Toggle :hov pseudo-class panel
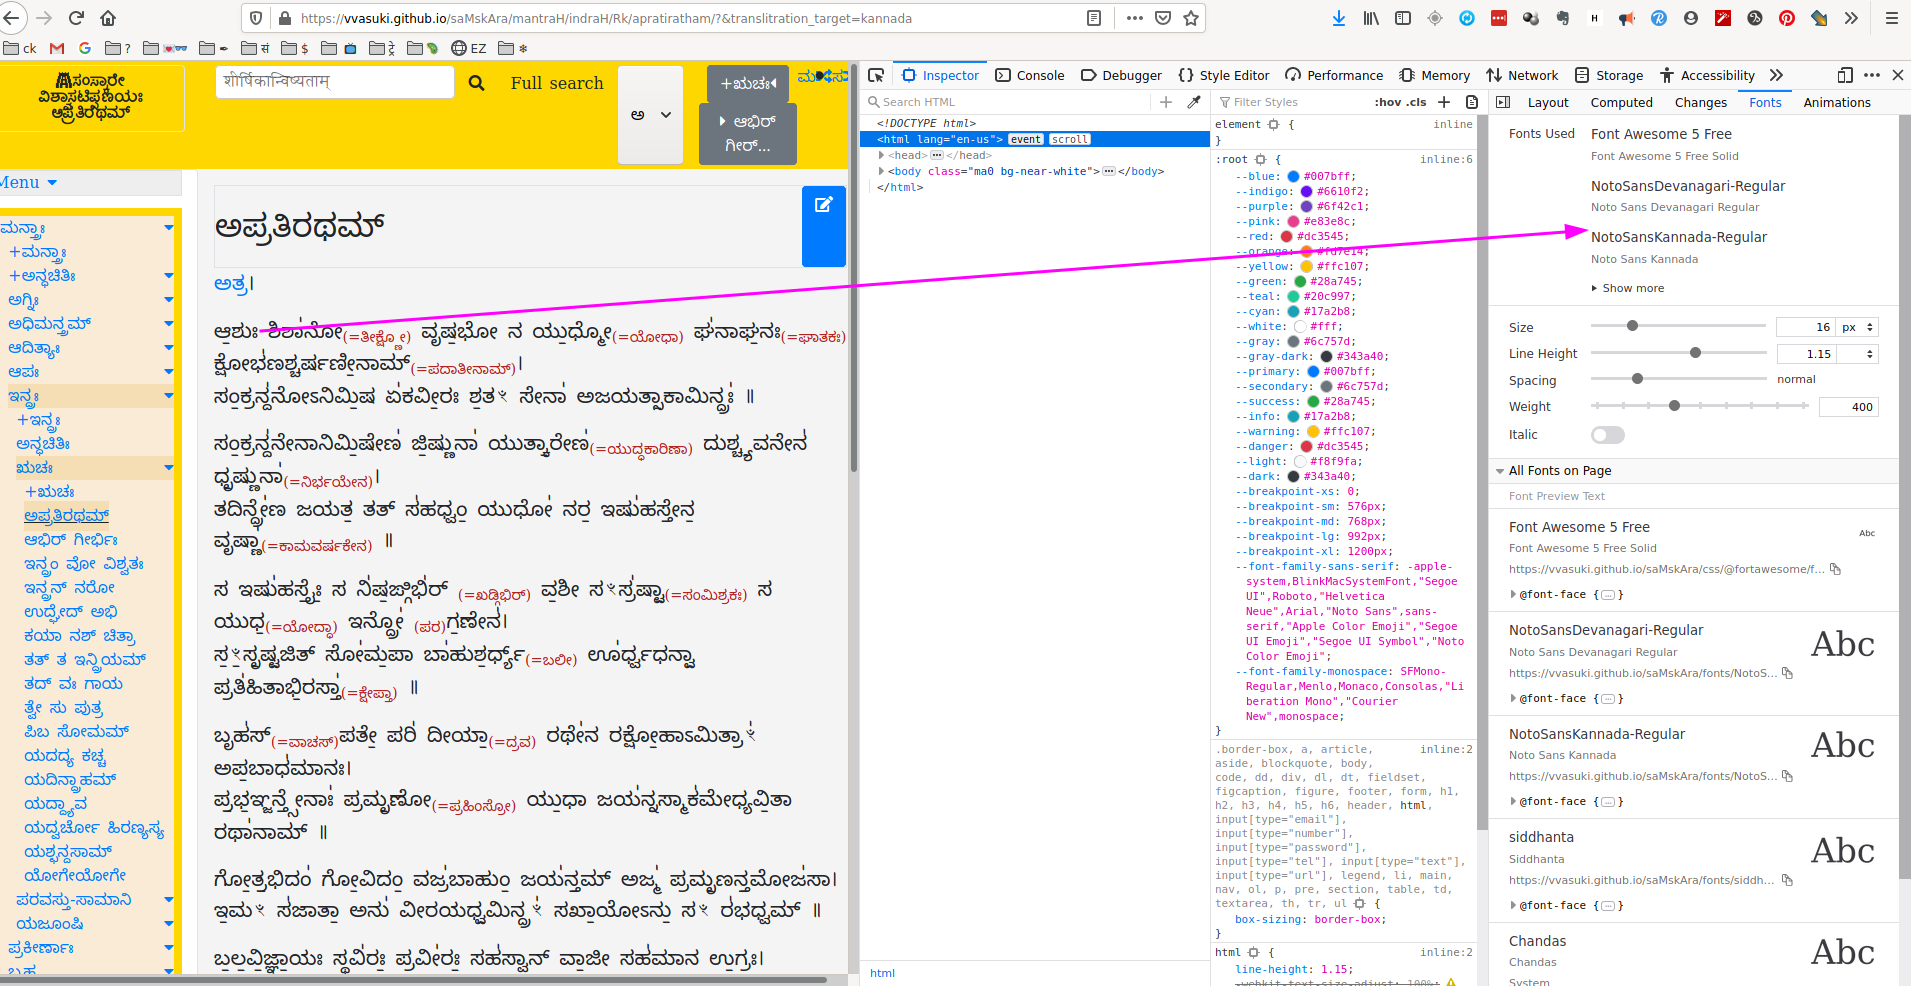Viewport: 1911px width, 986px height. (1387, 102)
